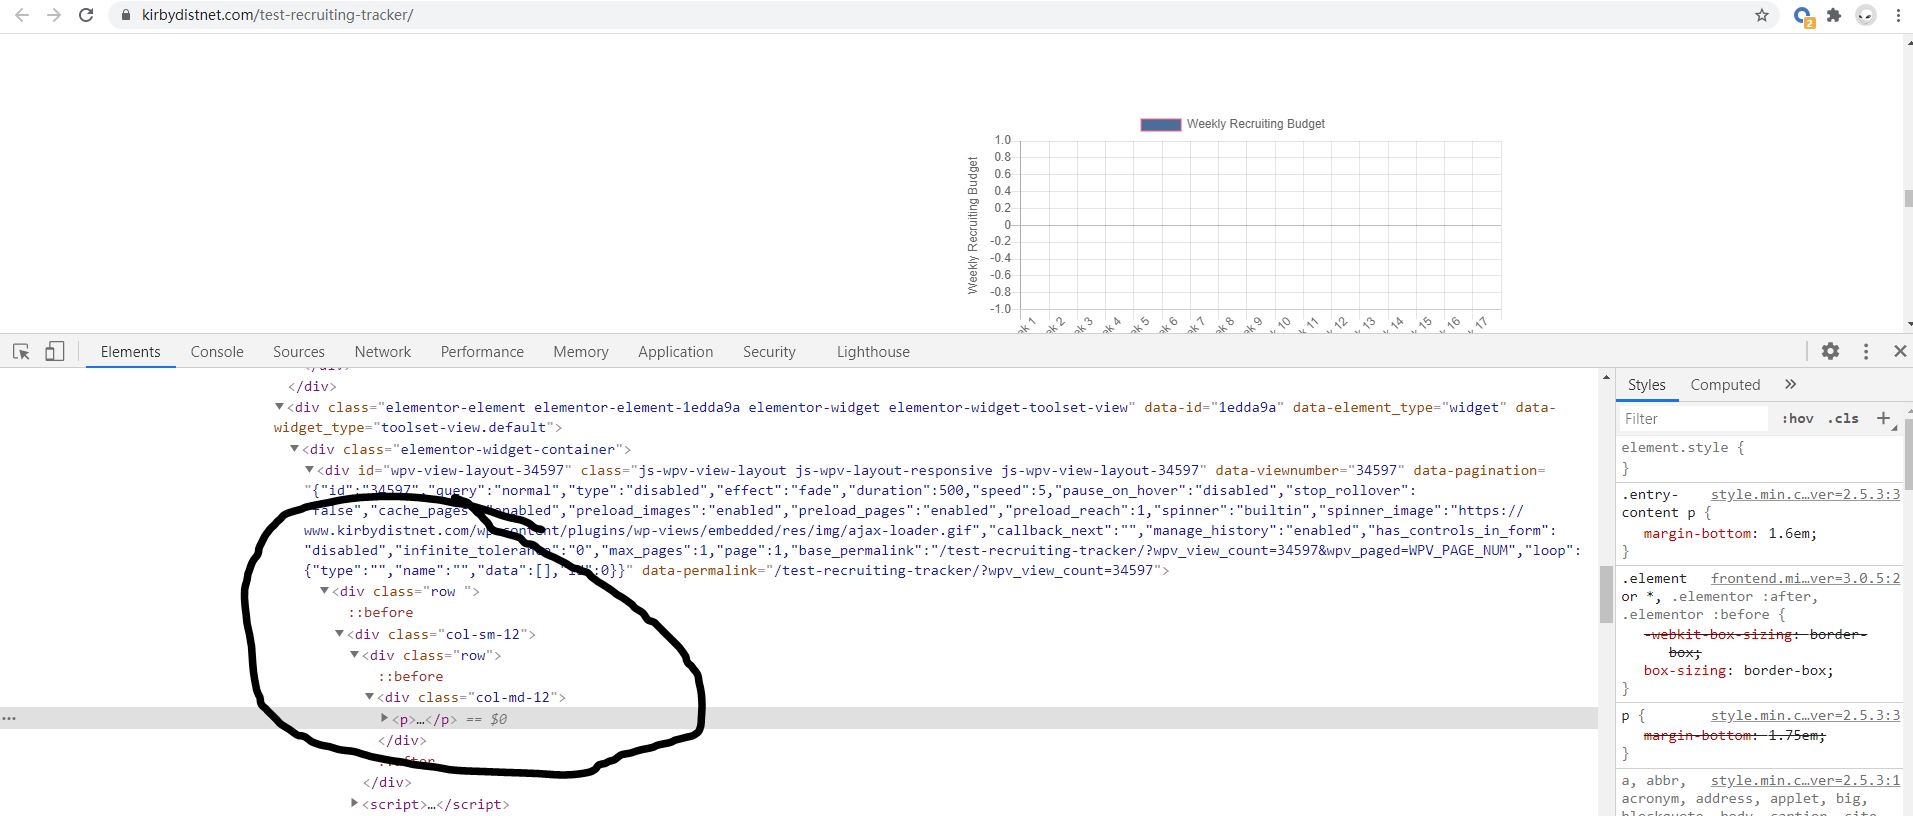Open frontend.min.css source link
Screen dimensions: 1913x816
point(1805,578)
